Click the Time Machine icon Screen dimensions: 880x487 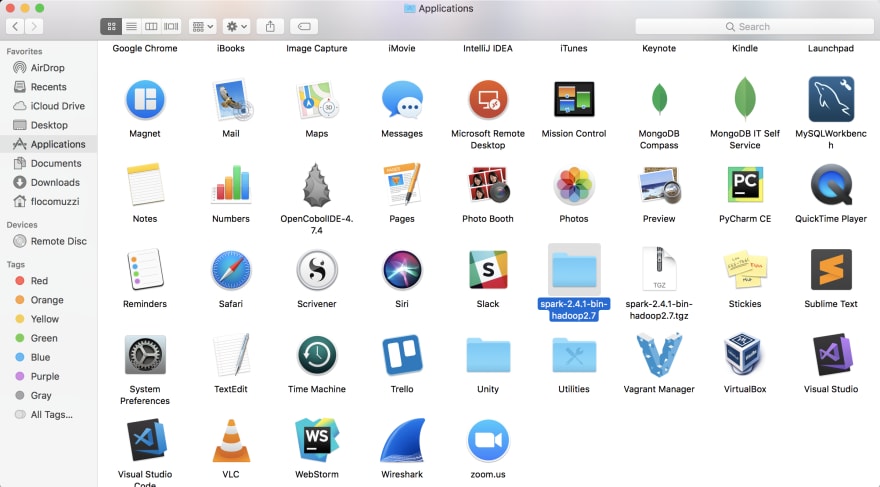pyautogui.click(x=317, y=355)
